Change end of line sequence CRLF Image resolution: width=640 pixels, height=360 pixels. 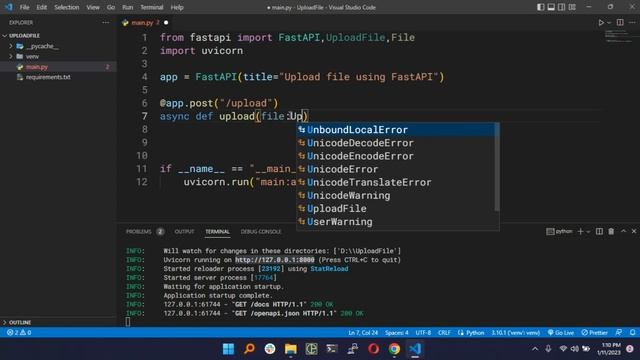[444, 333]
